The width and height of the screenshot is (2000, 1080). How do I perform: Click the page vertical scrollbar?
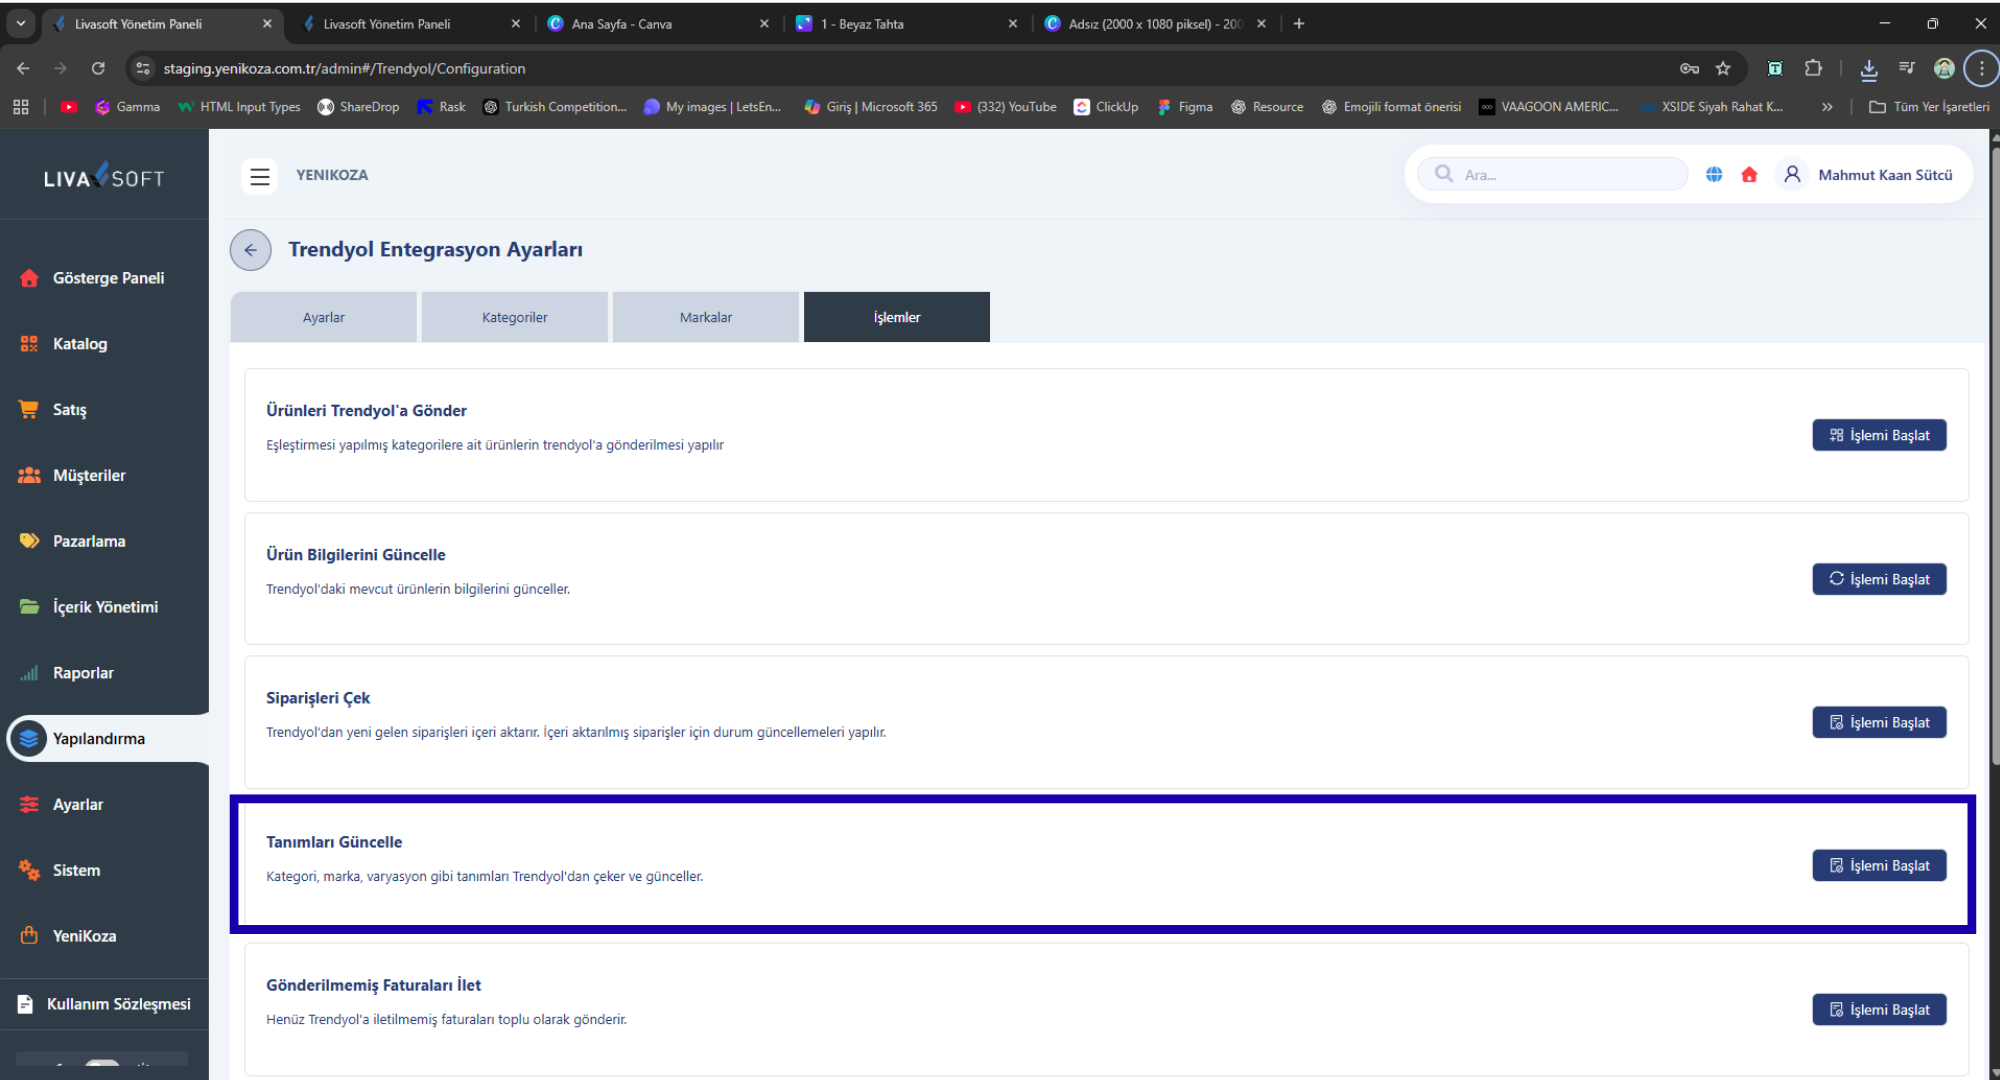(1993, 450)
